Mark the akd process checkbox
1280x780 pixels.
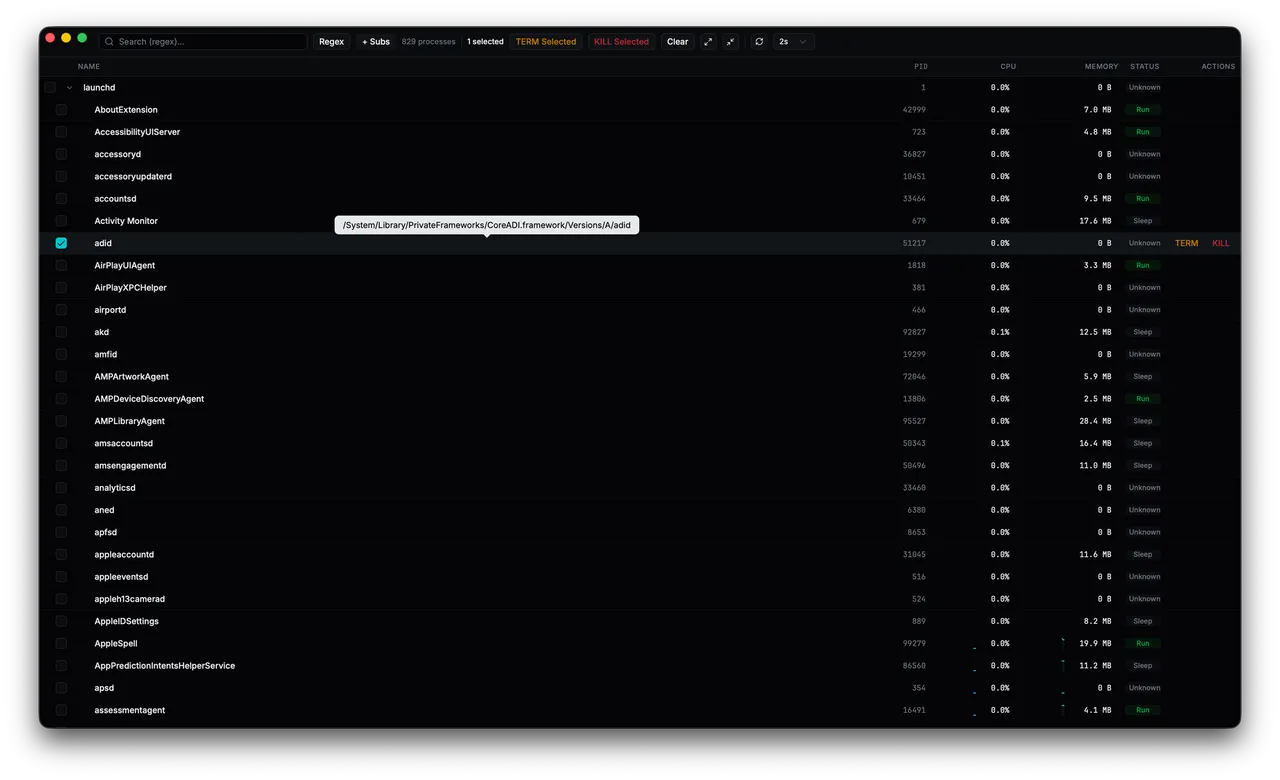(x=61, y=332)
